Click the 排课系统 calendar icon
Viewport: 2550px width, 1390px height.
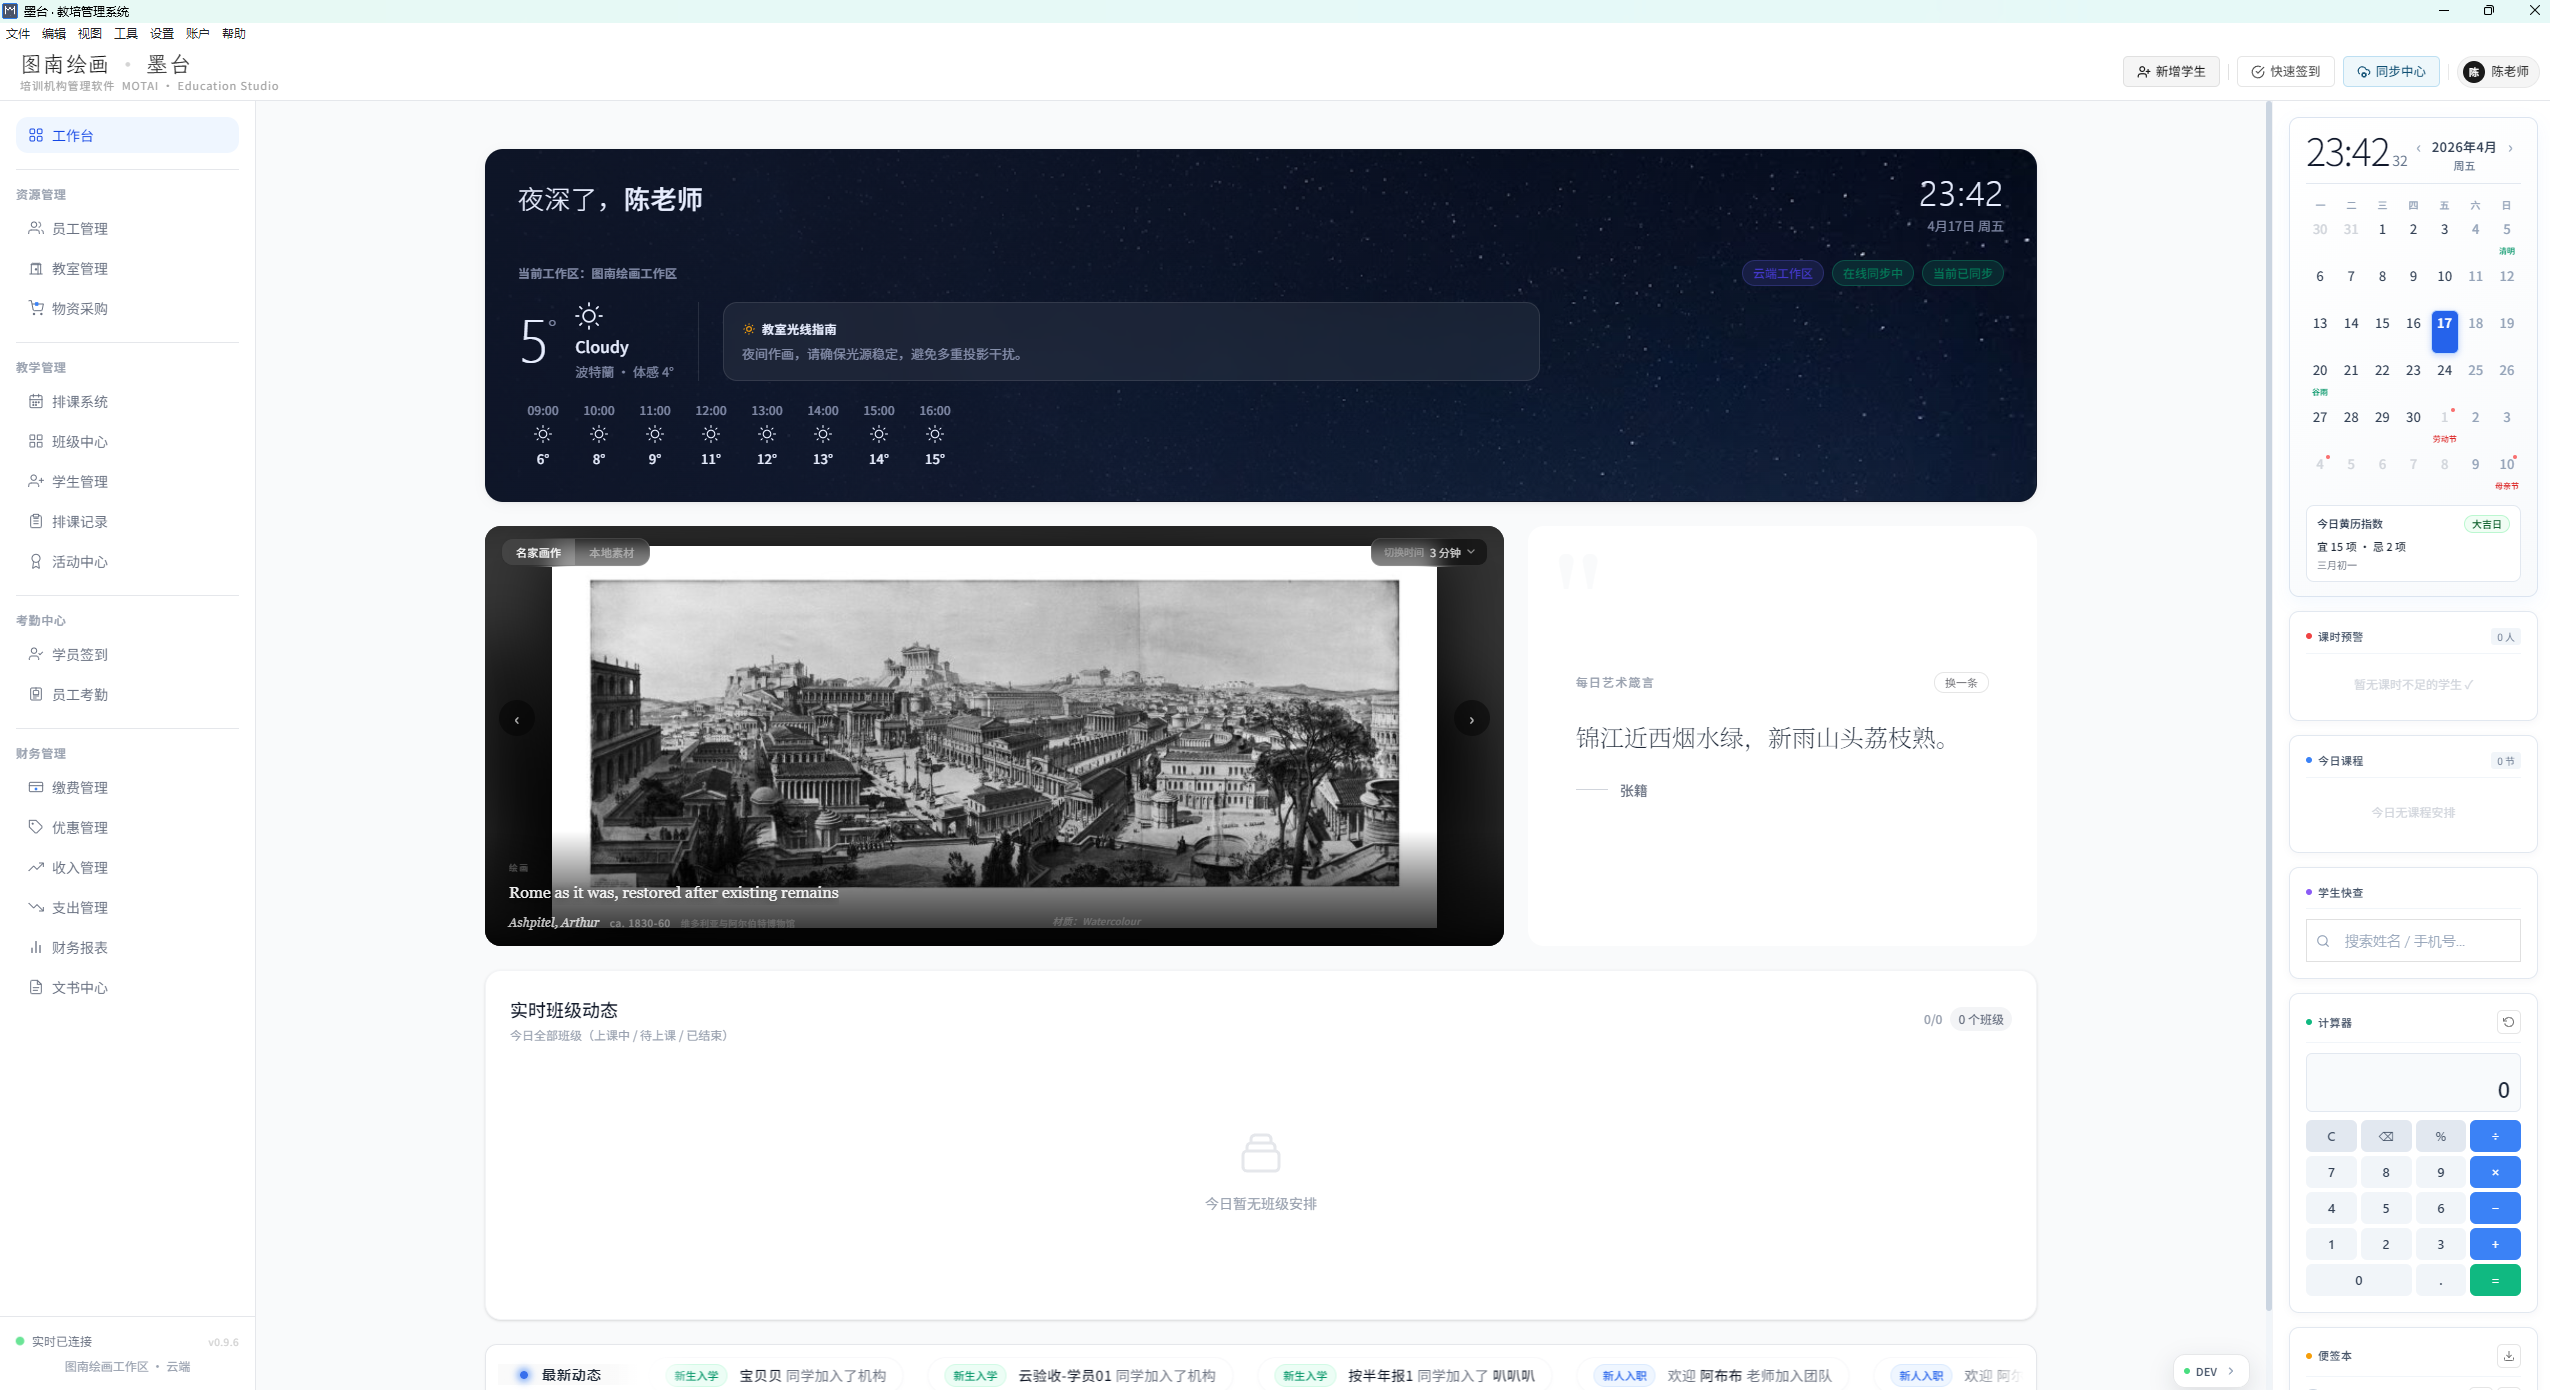pos(36,401)
